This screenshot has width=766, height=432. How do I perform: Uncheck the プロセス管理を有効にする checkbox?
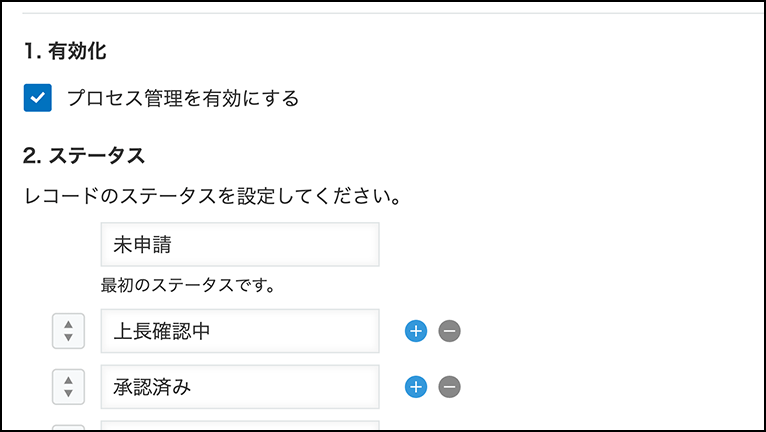pos(38,98)
